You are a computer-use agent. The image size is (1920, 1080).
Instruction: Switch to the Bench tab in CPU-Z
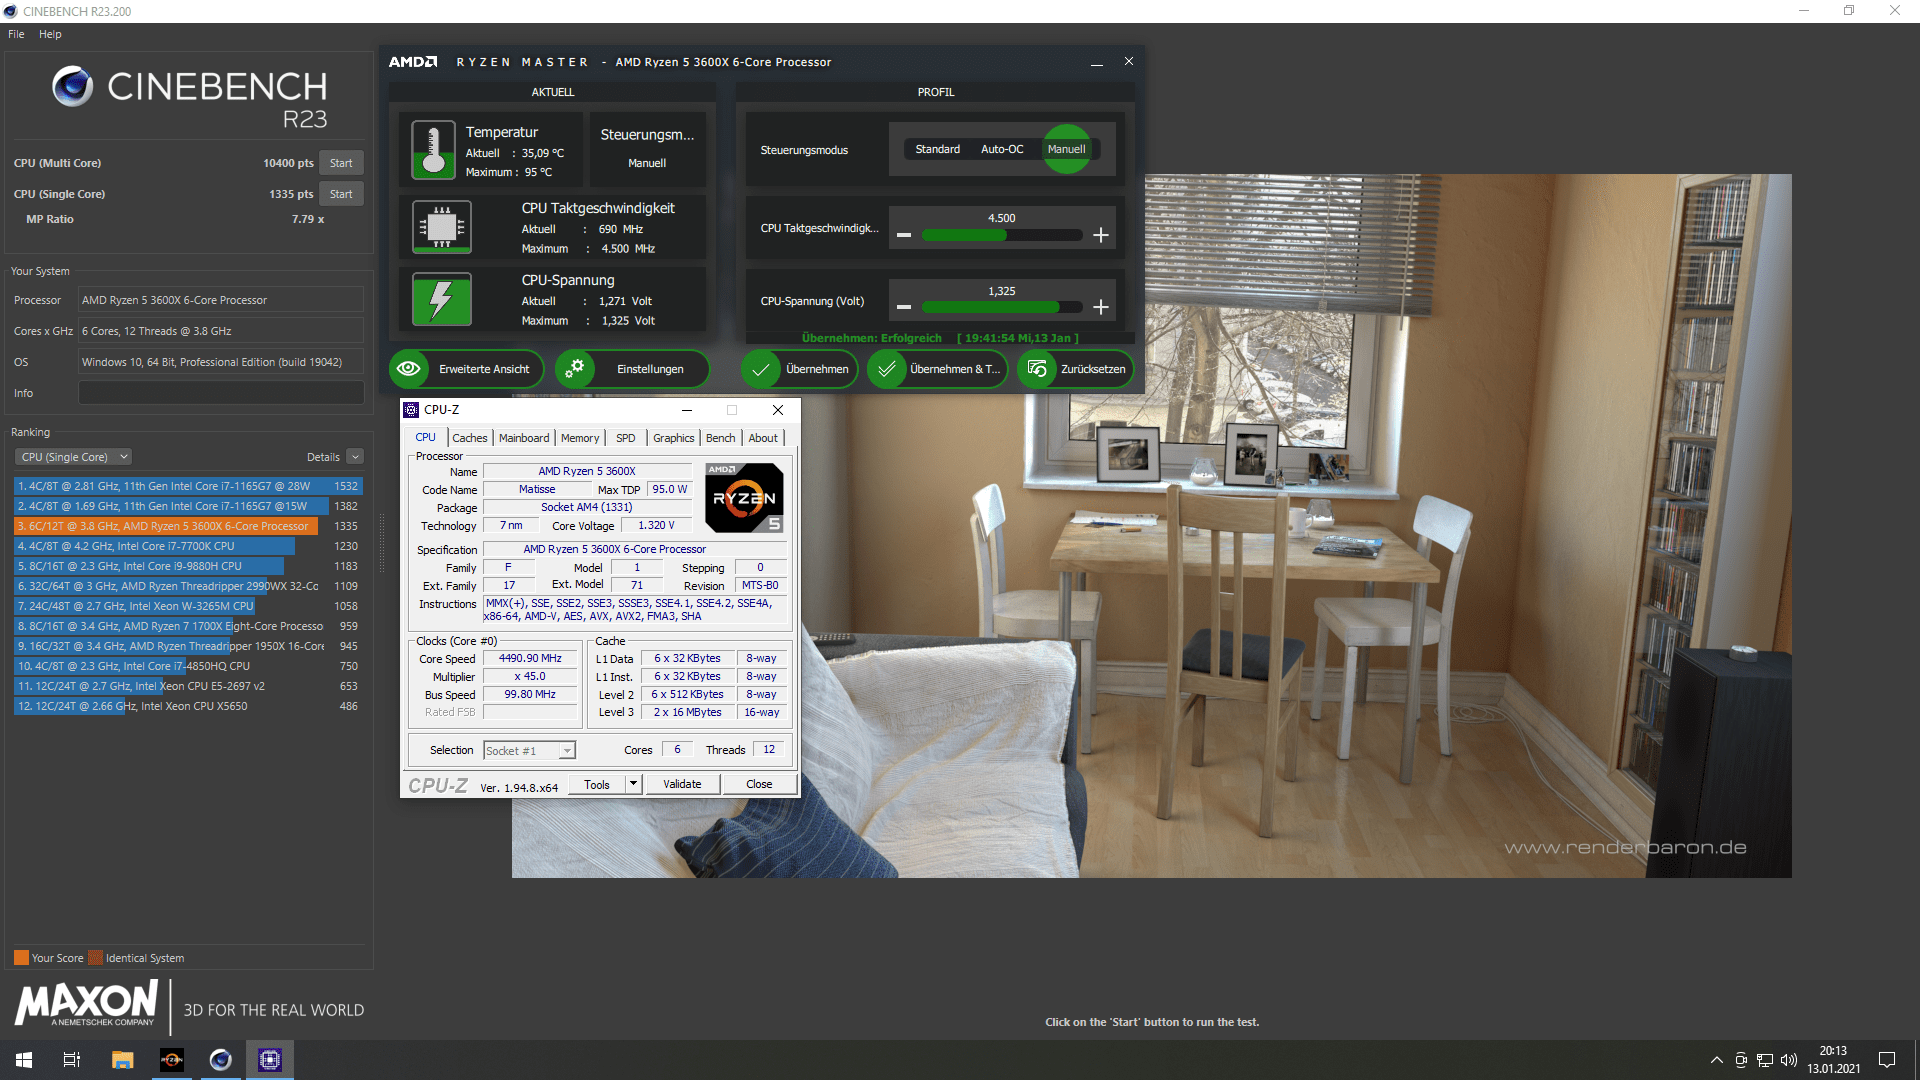click(x=720, y=438)
